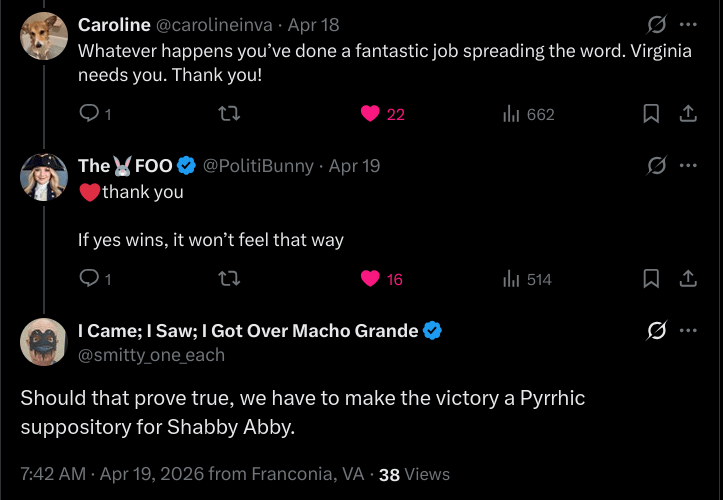Retweet the PolitiBunny reply
Screen dimensions: 723x500
[x=228, y=279]
